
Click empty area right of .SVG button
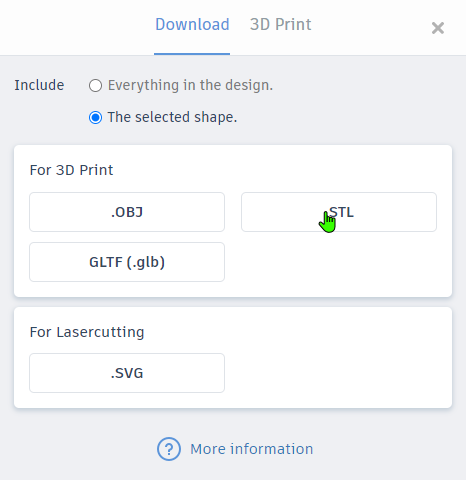point(339,373)
